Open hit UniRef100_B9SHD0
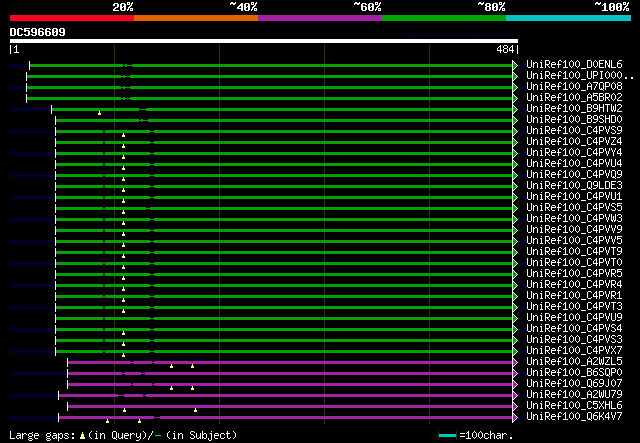 pyautogui.click(x=574, y=120)
